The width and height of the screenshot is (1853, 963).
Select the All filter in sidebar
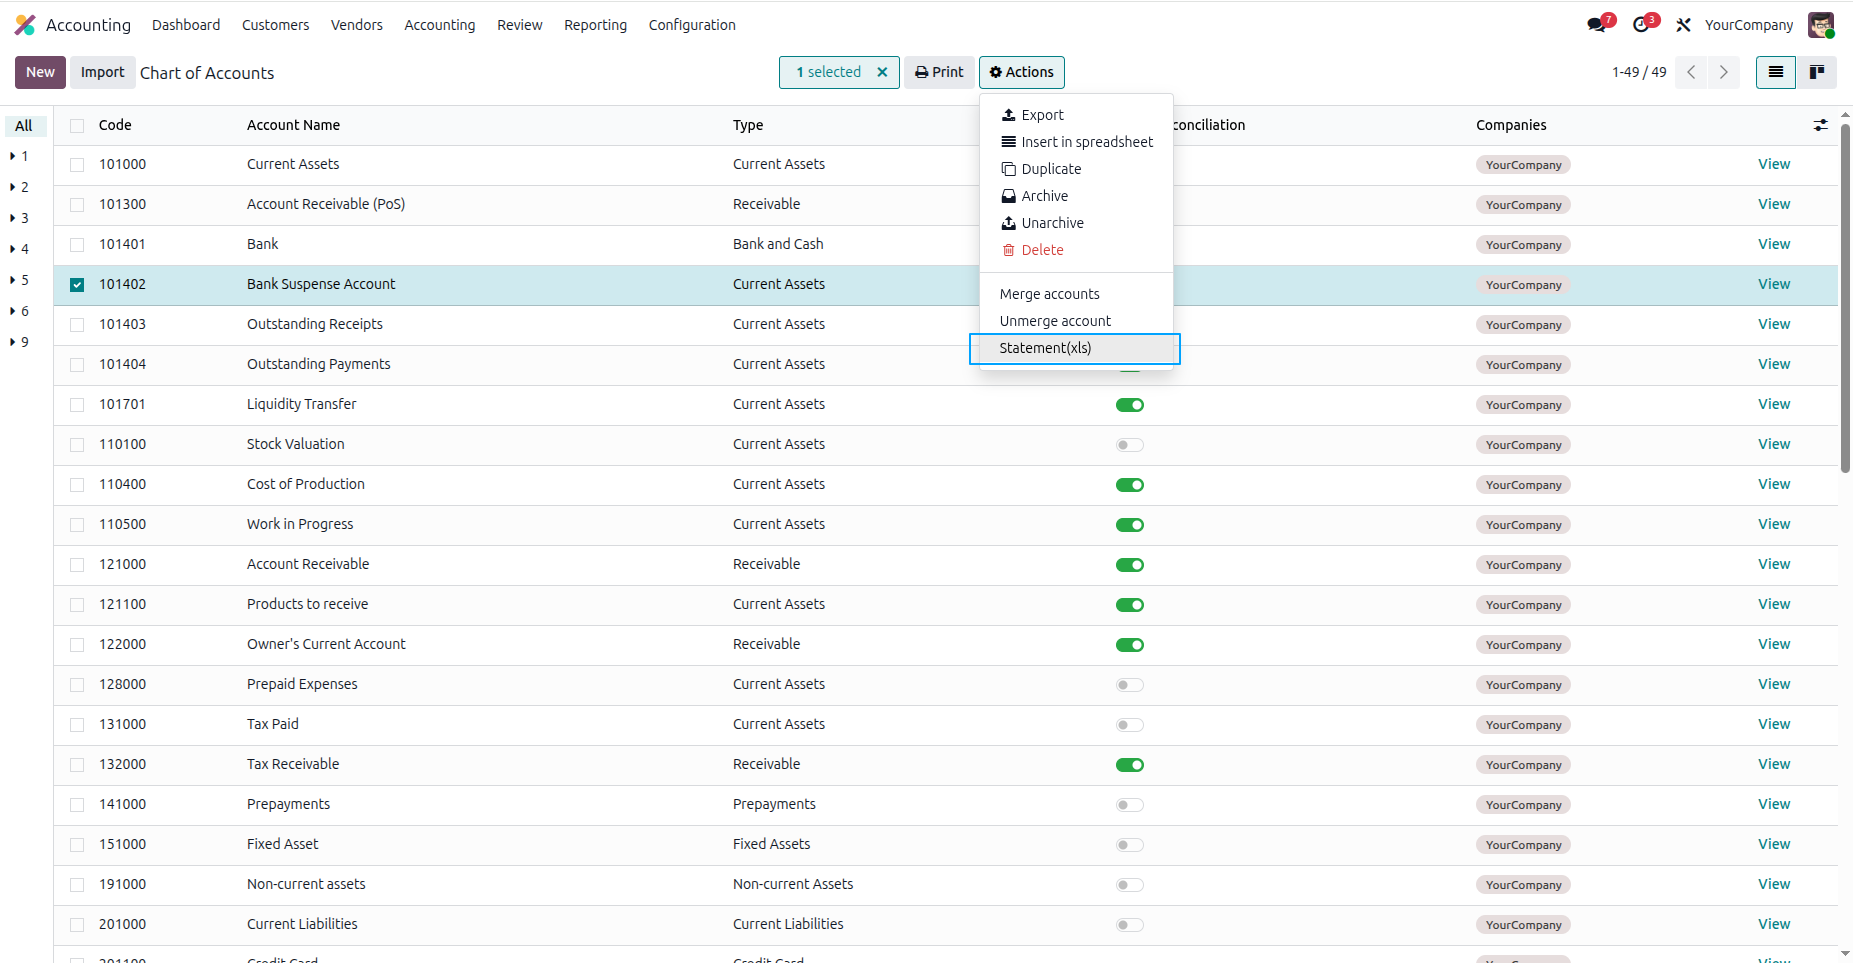pyautogui.click(x=25, y=126)
